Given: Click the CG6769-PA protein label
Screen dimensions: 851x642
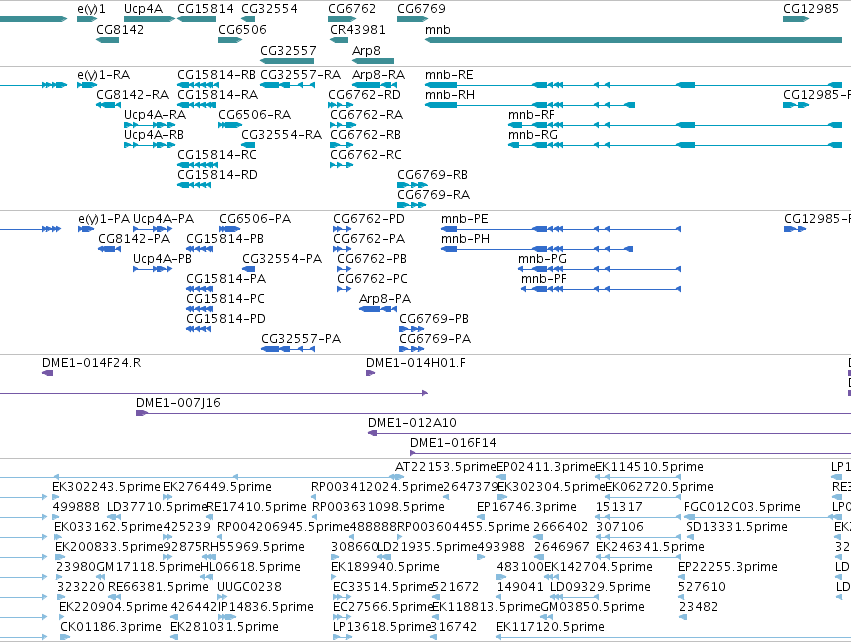Looking at the screenshot, I should click(x=435, y=339).
